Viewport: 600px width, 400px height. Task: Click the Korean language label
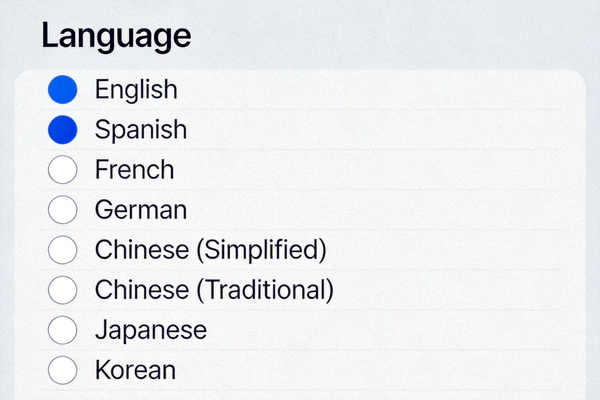pos(135,370)
